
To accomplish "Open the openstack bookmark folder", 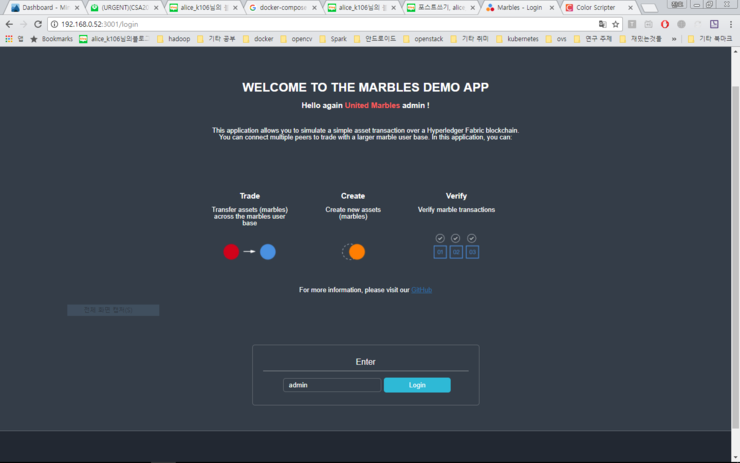I will [423, 39].
